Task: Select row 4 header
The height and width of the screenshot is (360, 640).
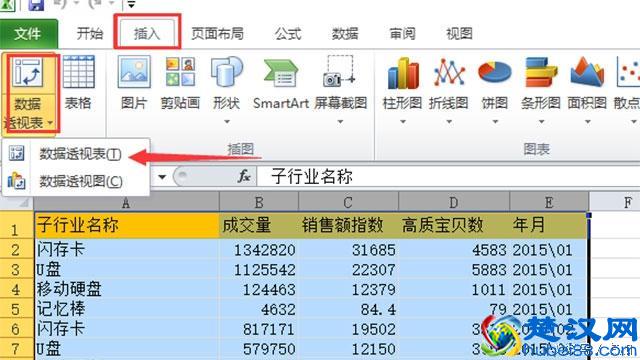Action: click(x=16, y=289)
